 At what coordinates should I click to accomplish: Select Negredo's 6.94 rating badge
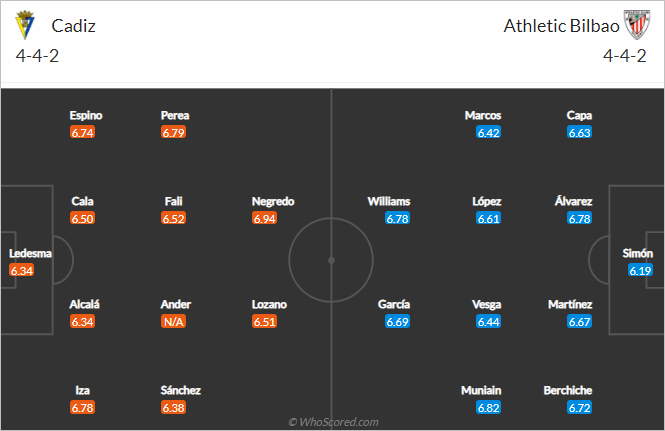[265, 218]
